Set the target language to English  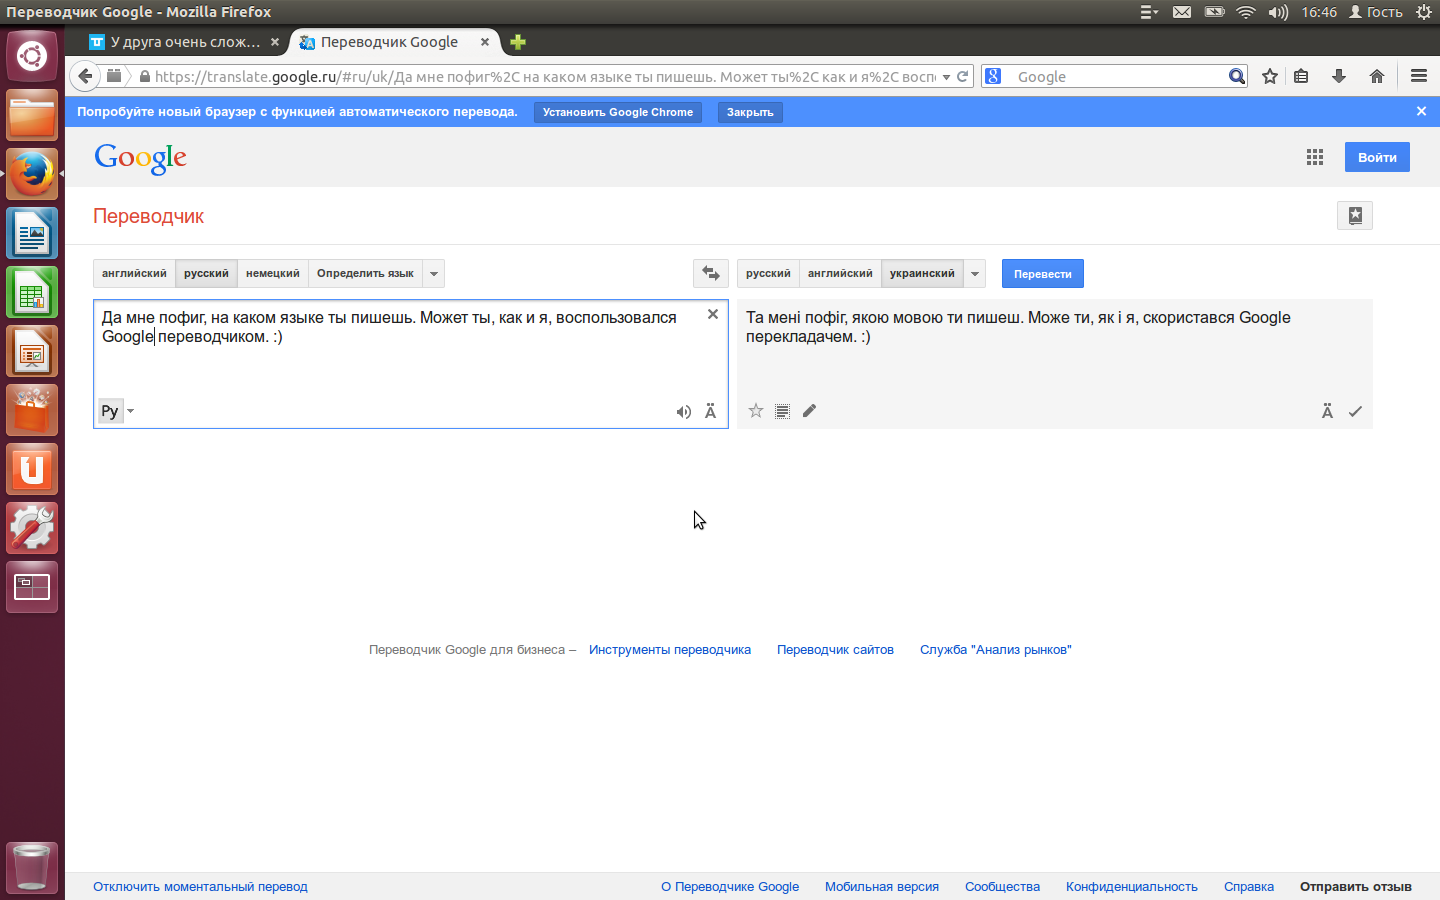click(x=839, y=273)
